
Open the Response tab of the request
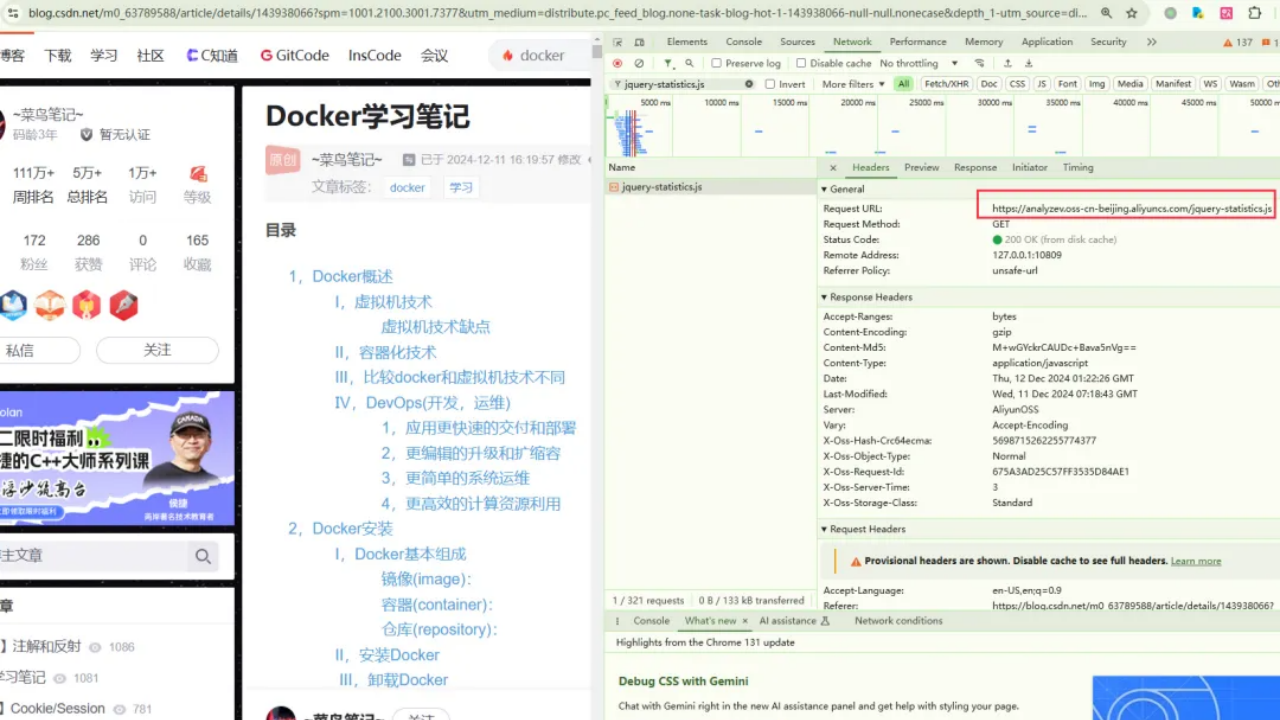coord(975,167)
